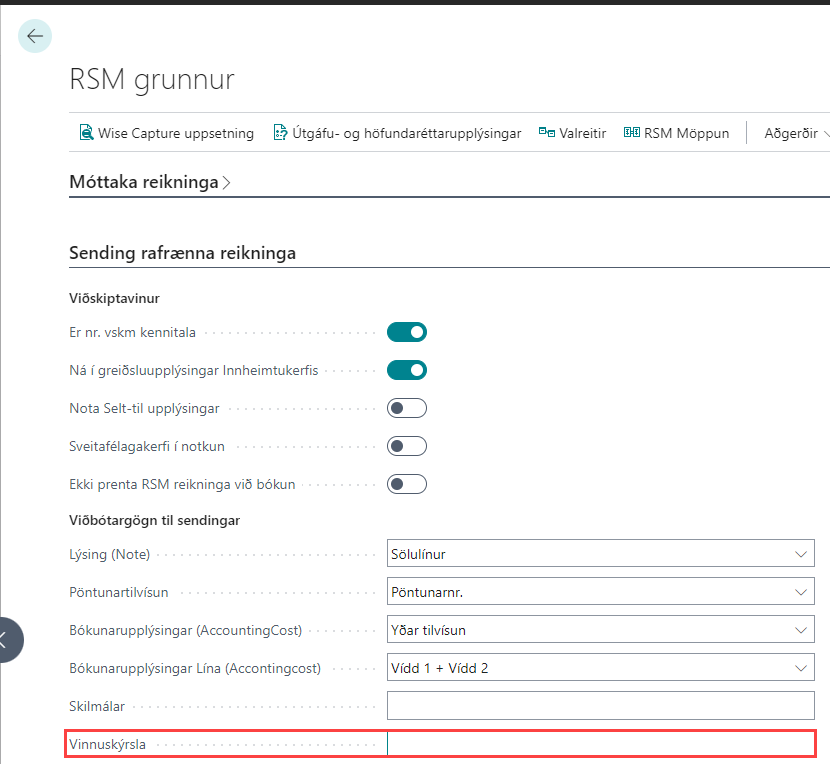Screen dimensions: 830x764
Task: Expand the Móttaka reikninga section
Action: (x=150, y=182)
